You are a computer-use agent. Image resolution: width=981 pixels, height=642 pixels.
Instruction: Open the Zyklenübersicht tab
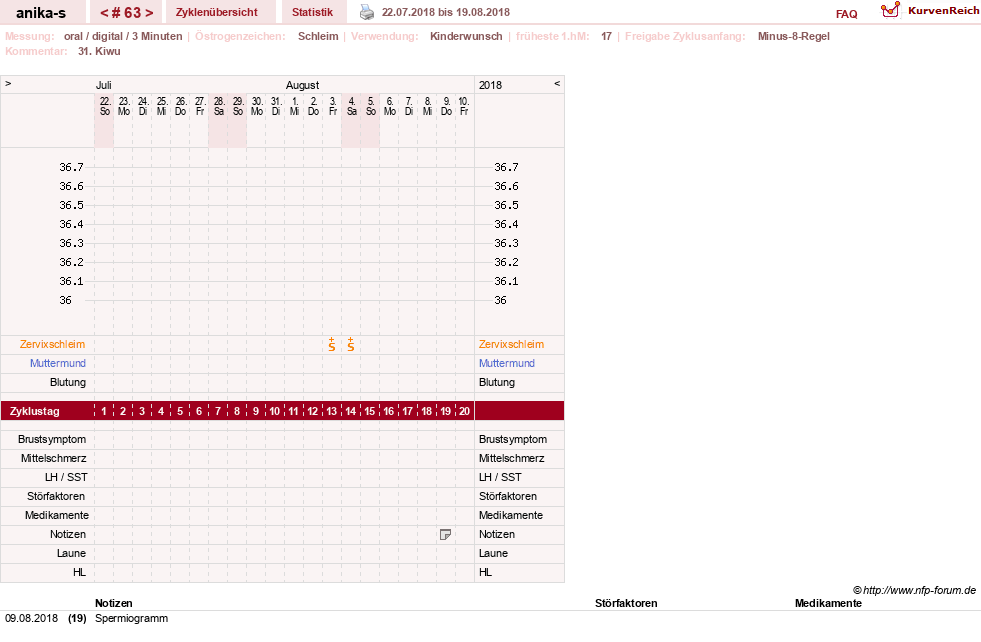[x=216, y=12]
